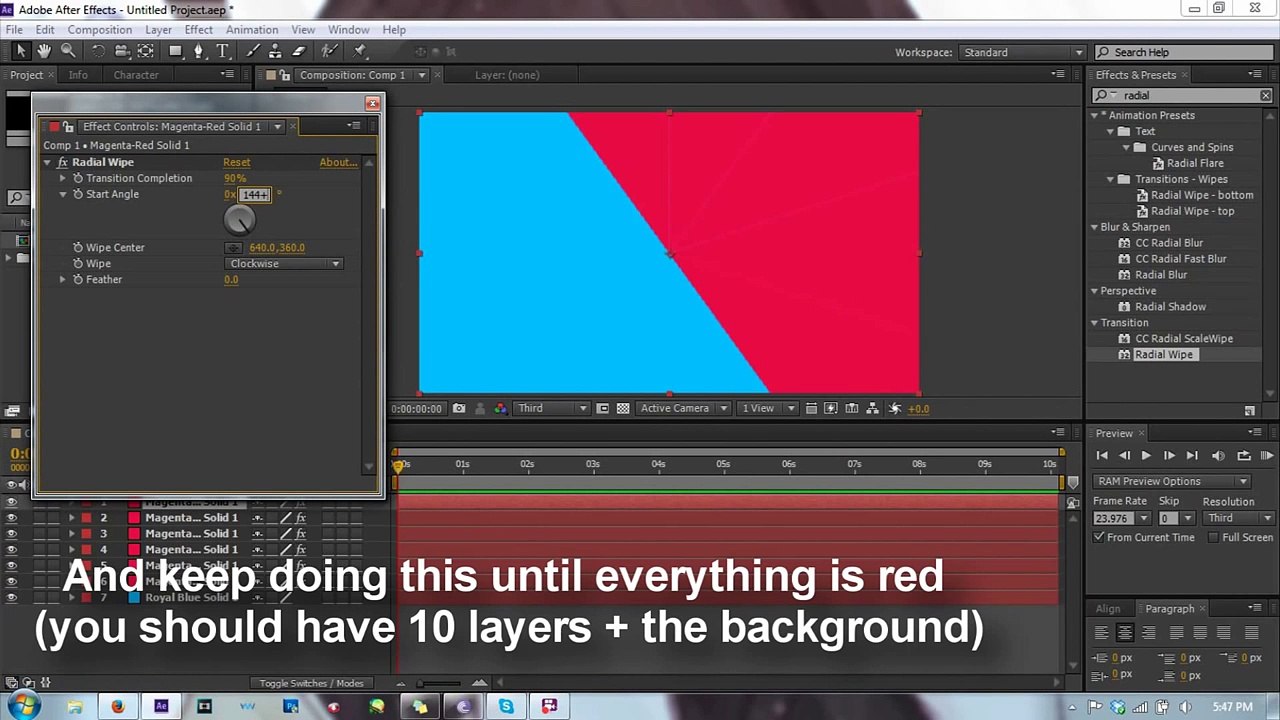
Task: Open the 1 View layout dropdown
Action: [768, 408]
